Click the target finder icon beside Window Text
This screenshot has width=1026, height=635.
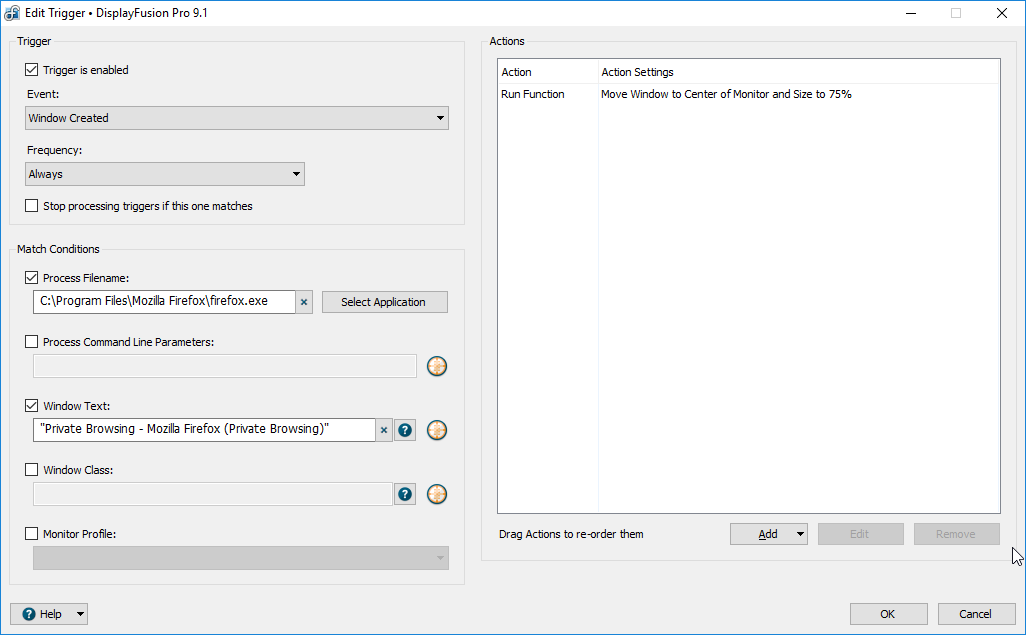pyautogui.click(x=437, y=430)
